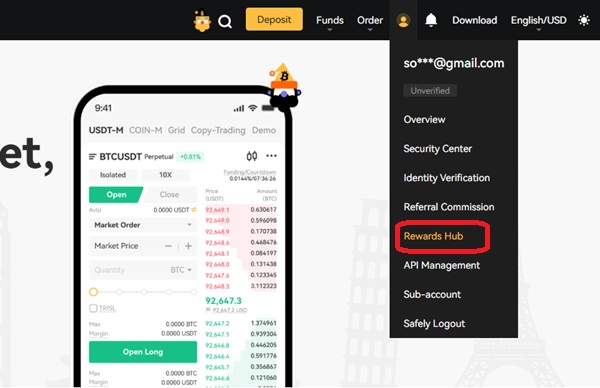Click the Market Price input field
600x388 pixels.
tap(143, 246)
